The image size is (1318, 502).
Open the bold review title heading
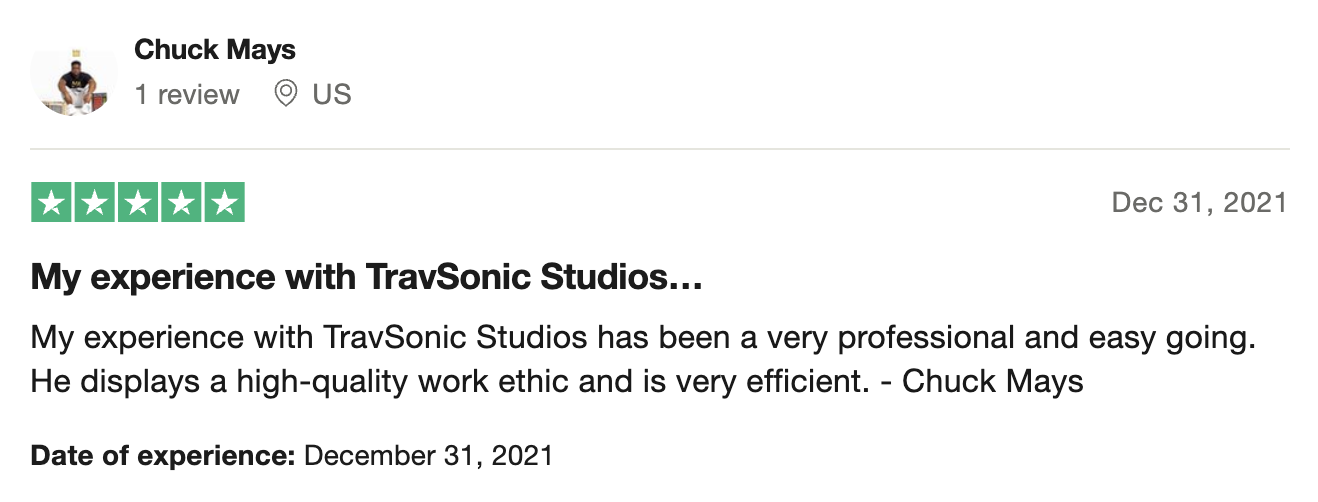coord(367,277)
